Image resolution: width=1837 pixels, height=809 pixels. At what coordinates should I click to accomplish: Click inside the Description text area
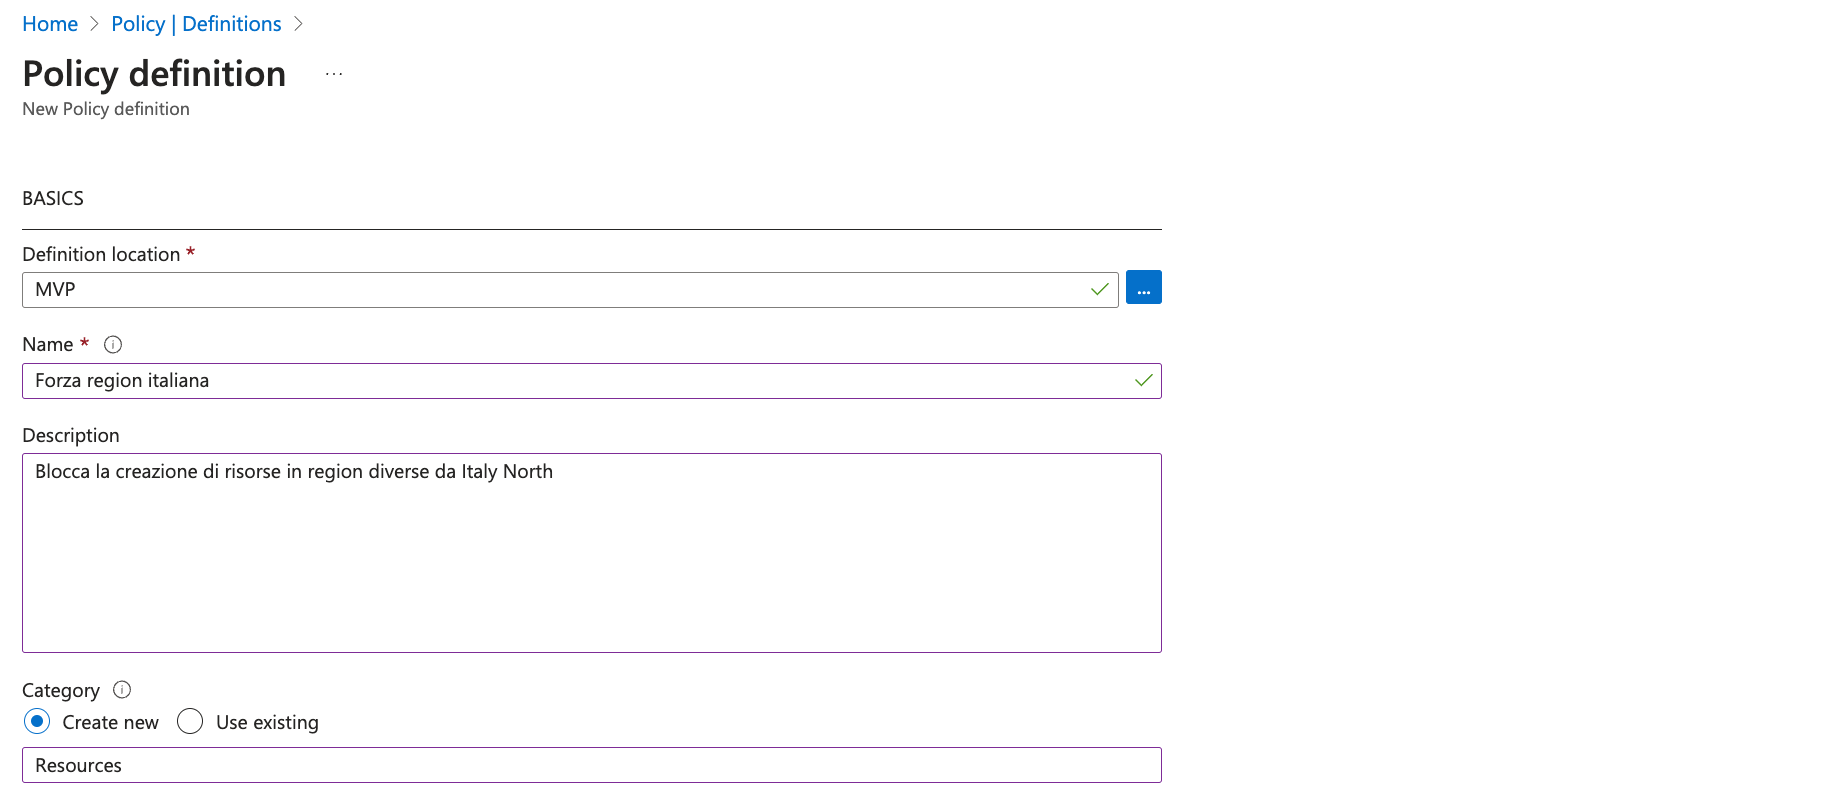tap(590, 560)
